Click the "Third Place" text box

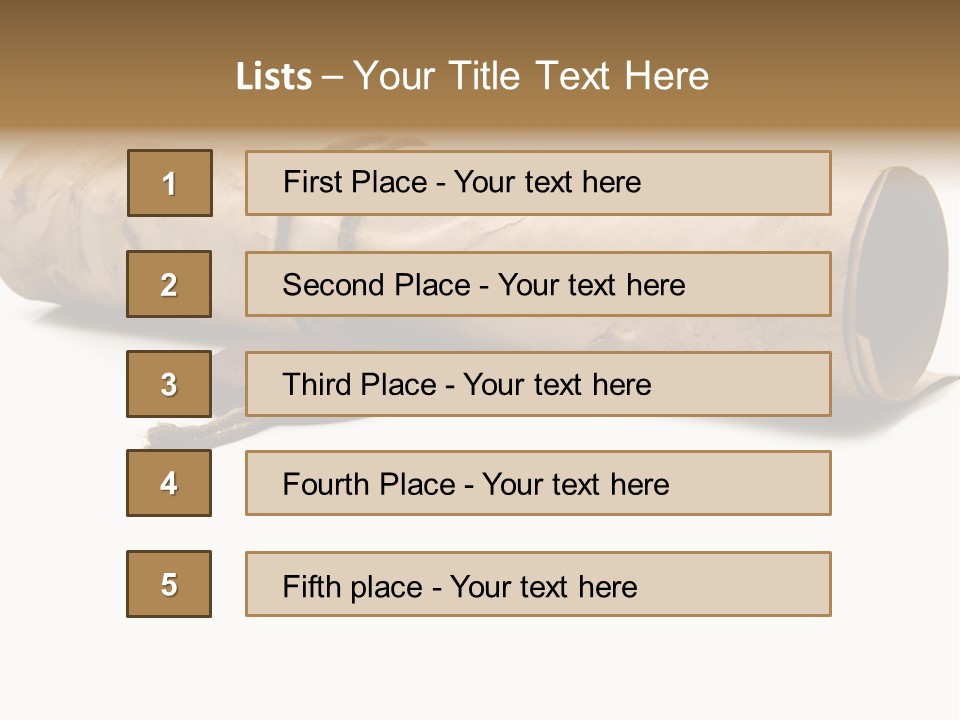[x=538, y=384]
